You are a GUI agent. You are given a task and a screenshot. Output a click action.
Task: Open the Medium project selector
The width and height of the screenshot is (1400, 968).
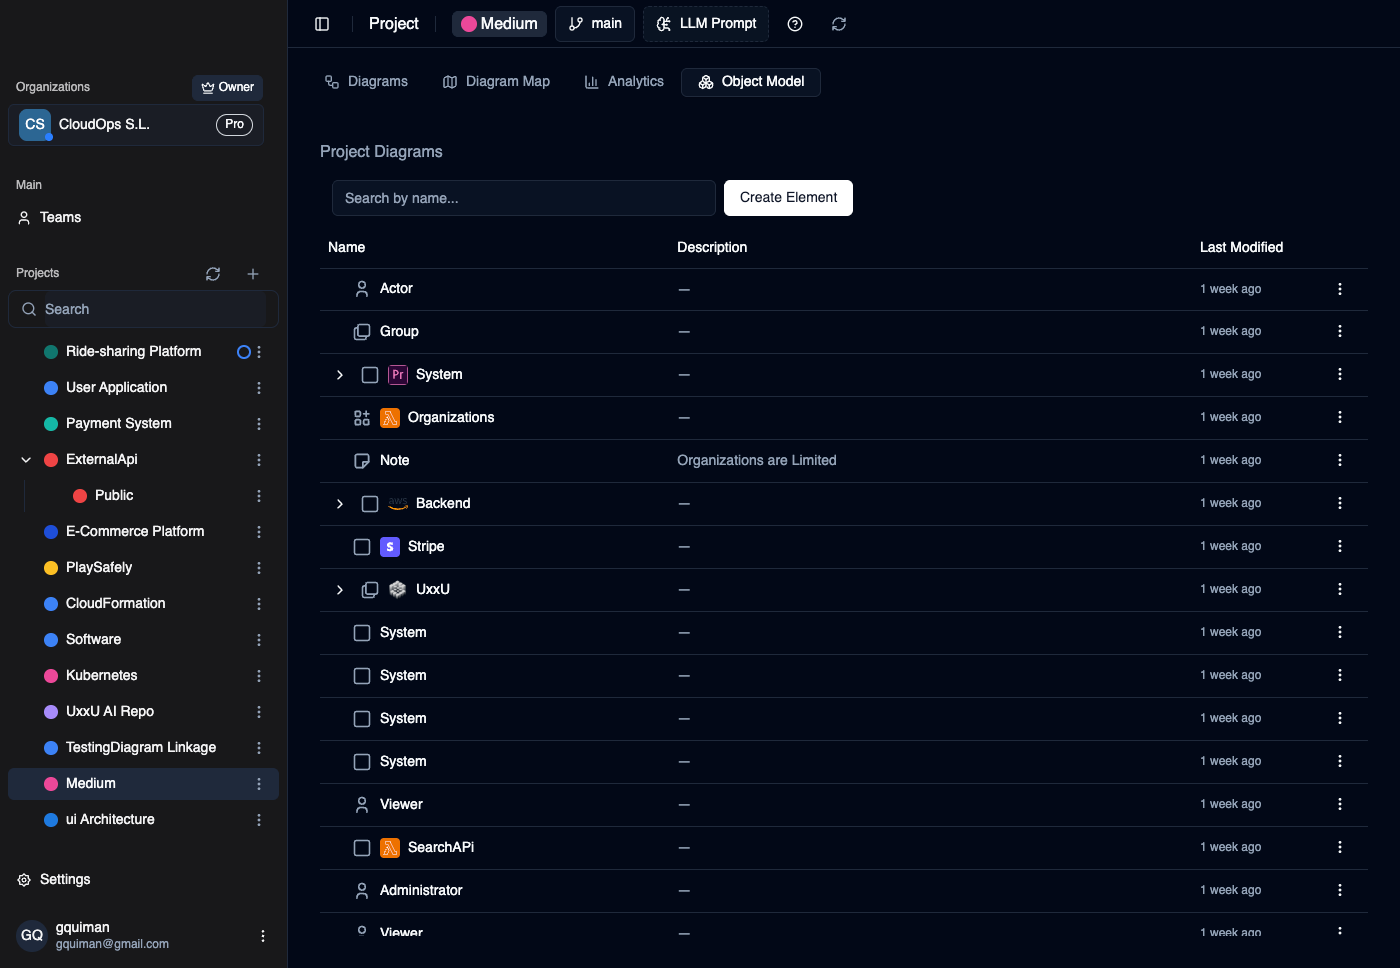click(x=499, y=24)
